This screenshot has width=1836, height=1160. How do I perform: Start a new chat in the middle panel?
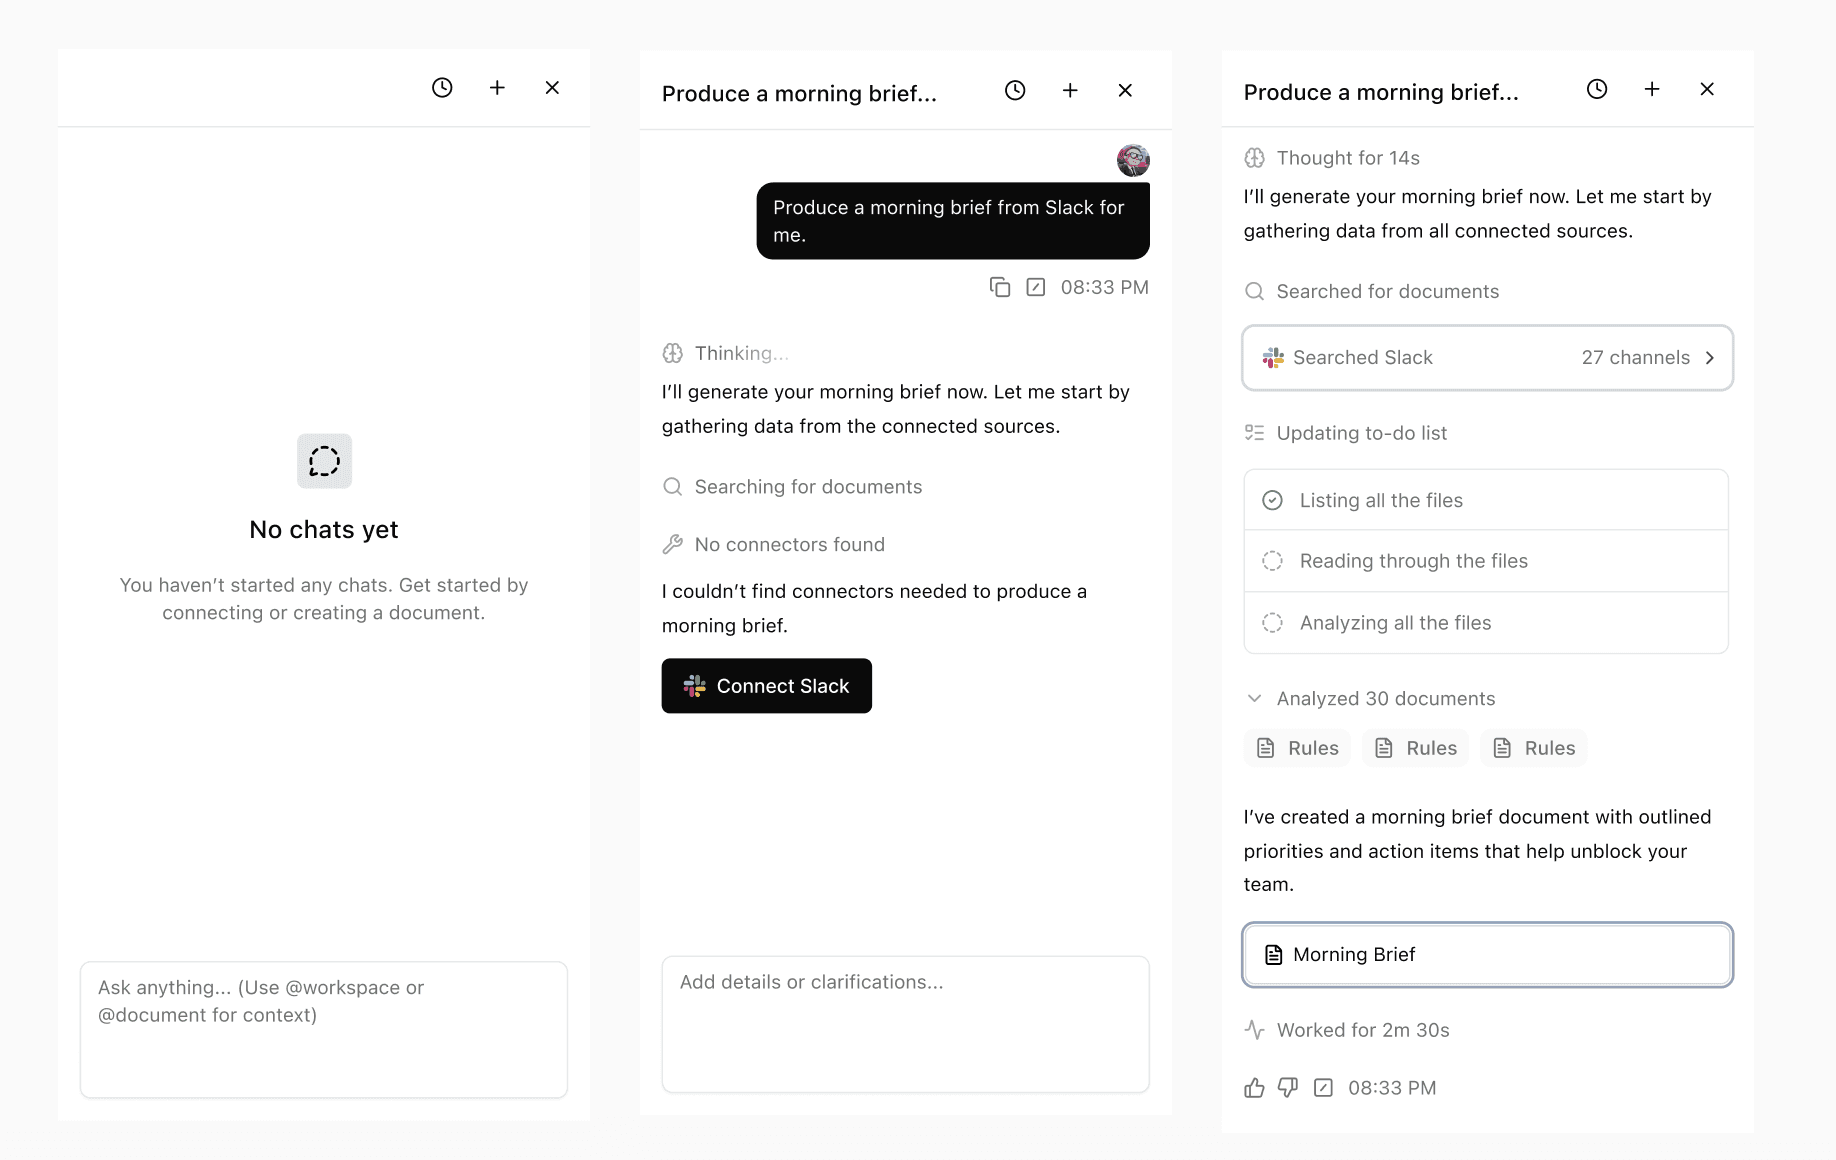[1070, 91]
